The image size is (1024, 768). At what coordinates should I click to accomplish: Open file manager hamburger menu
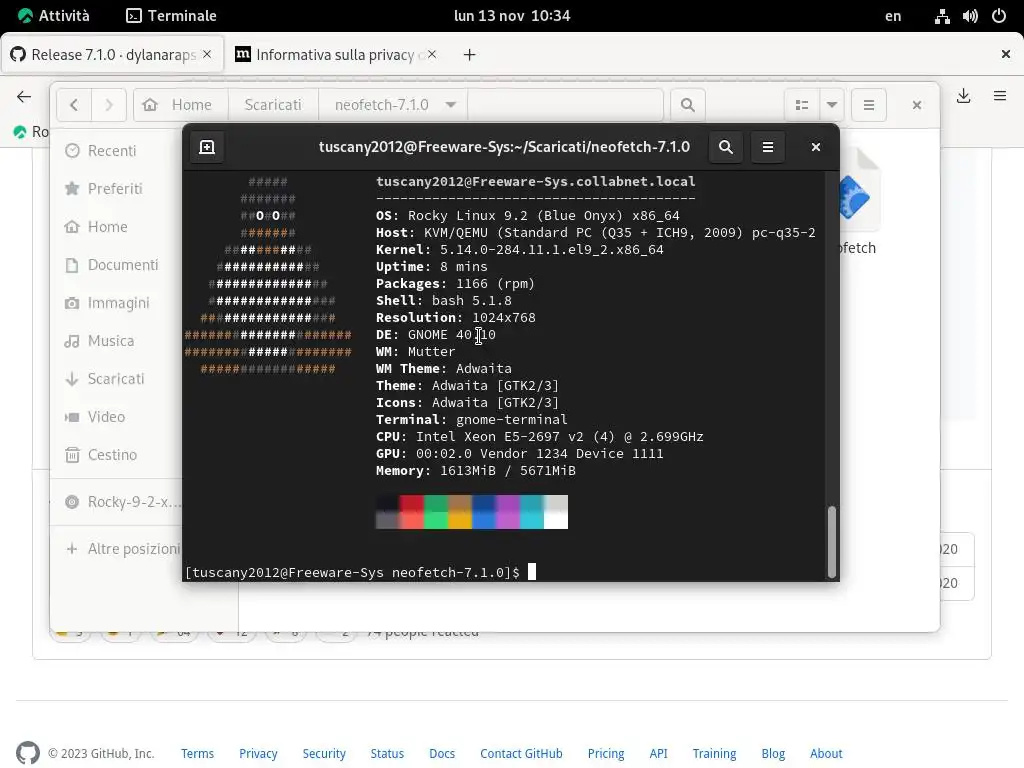pyautogui.click(x=869, y=105)
